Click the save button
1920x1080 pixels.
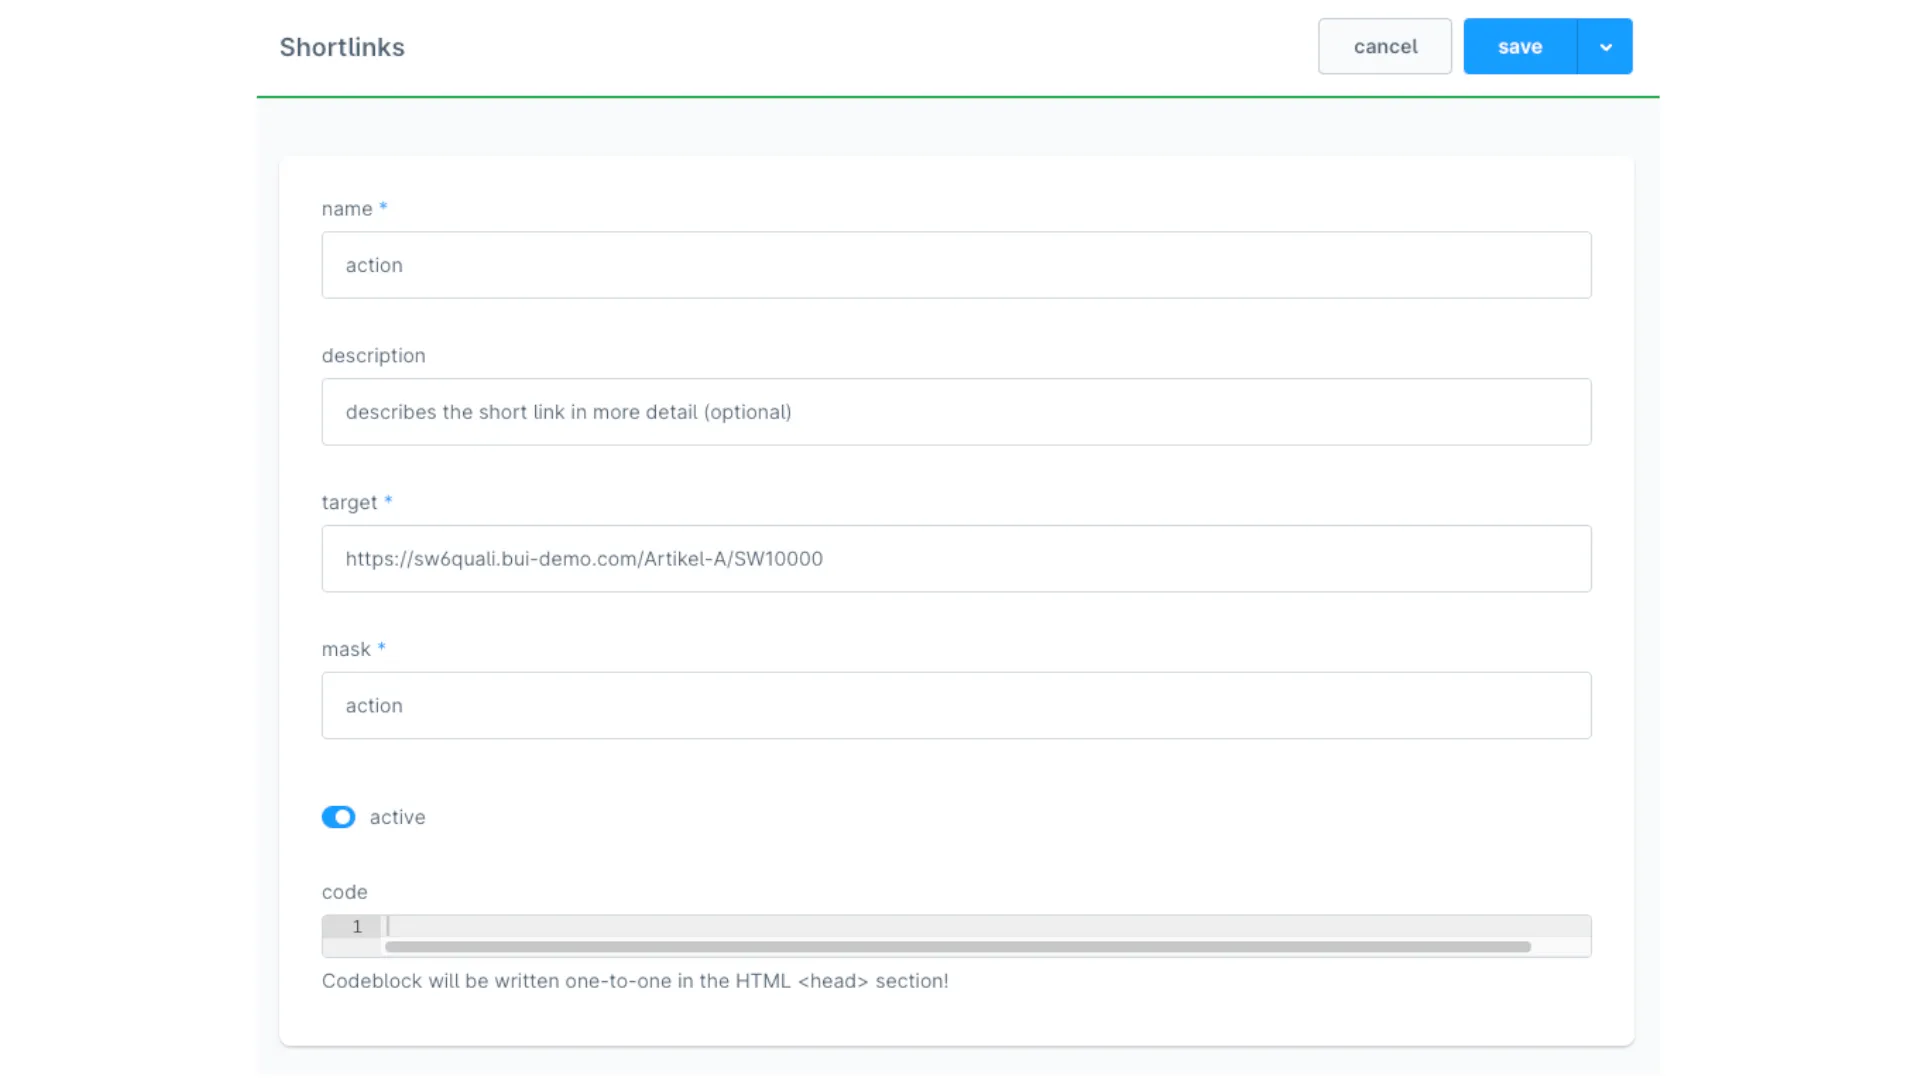click(x=1519, y=46)
